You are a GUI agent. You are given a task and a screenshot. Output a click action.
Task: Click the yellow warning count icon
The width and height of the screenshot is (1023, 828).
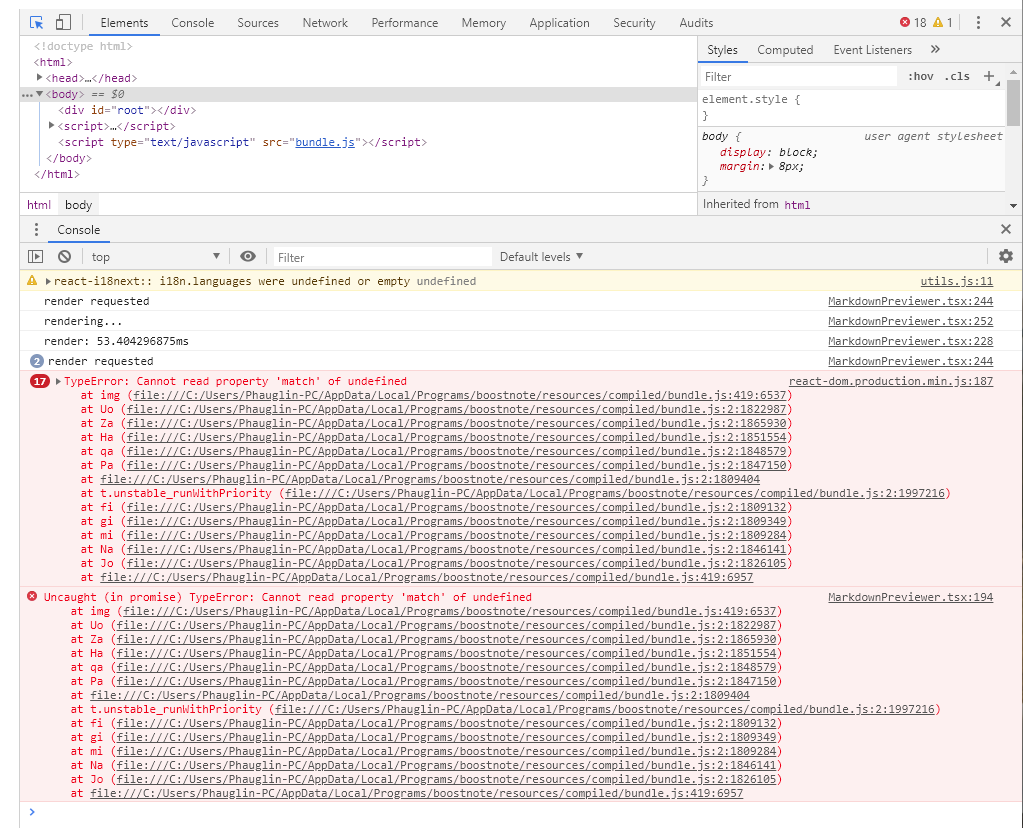pyautogui.click(x=938, y=23)
